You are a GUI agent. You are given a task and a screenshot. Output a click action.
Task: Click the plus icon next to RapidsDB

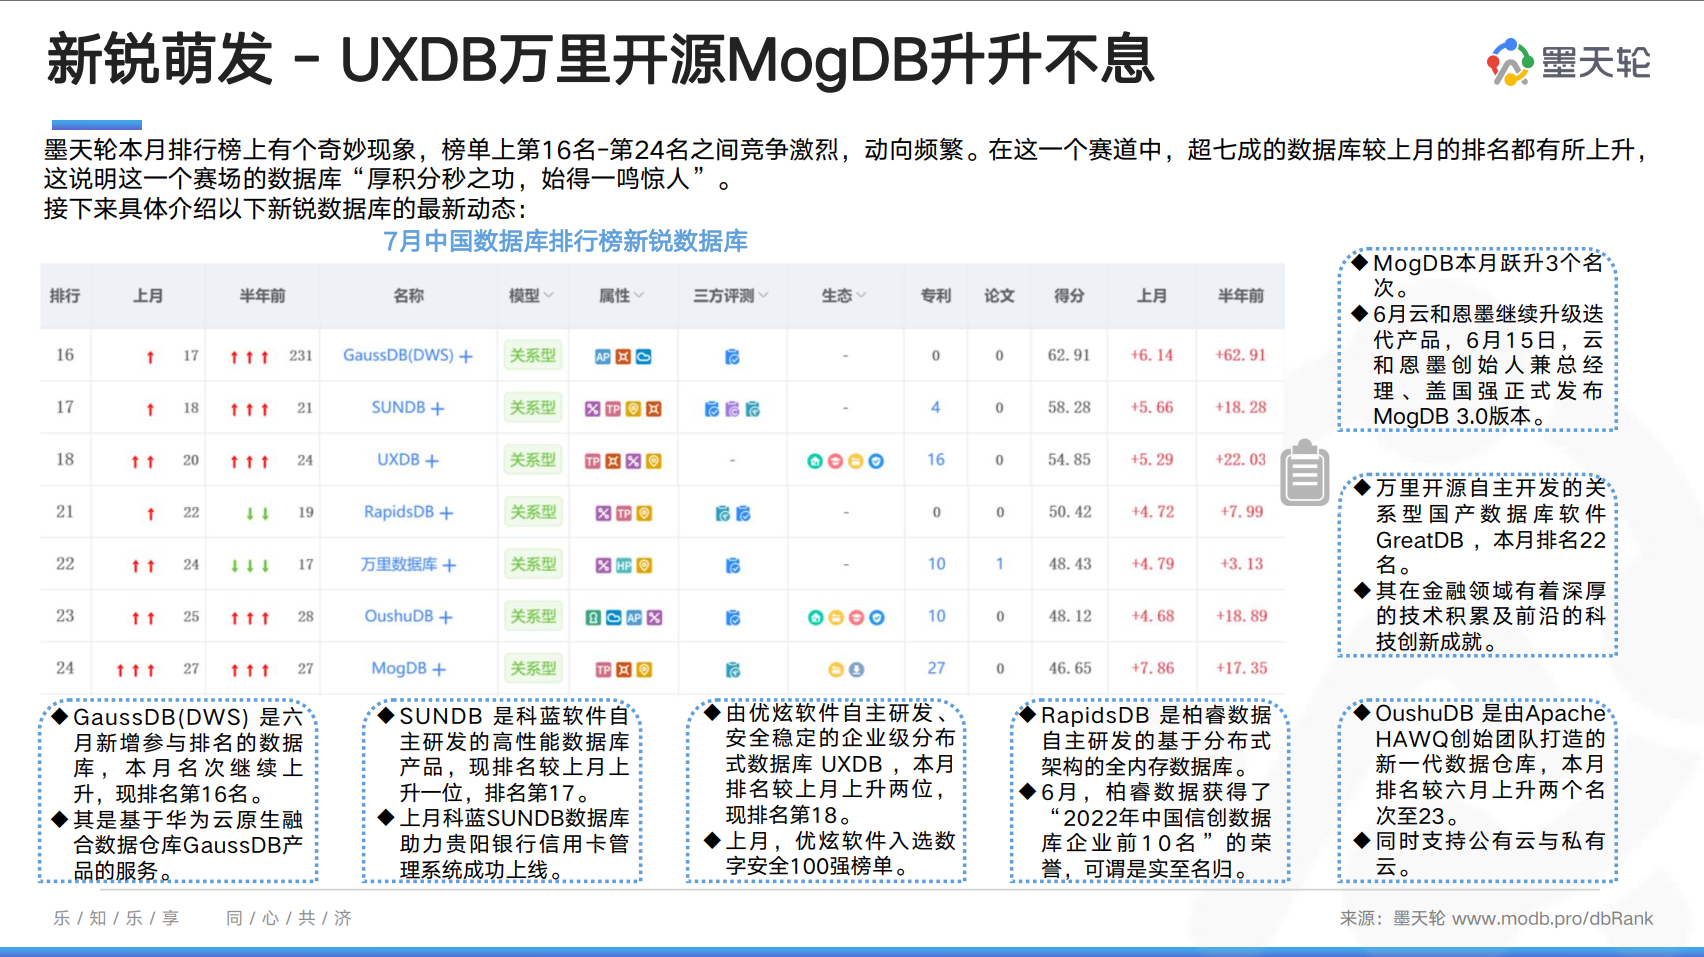(446, 513)
